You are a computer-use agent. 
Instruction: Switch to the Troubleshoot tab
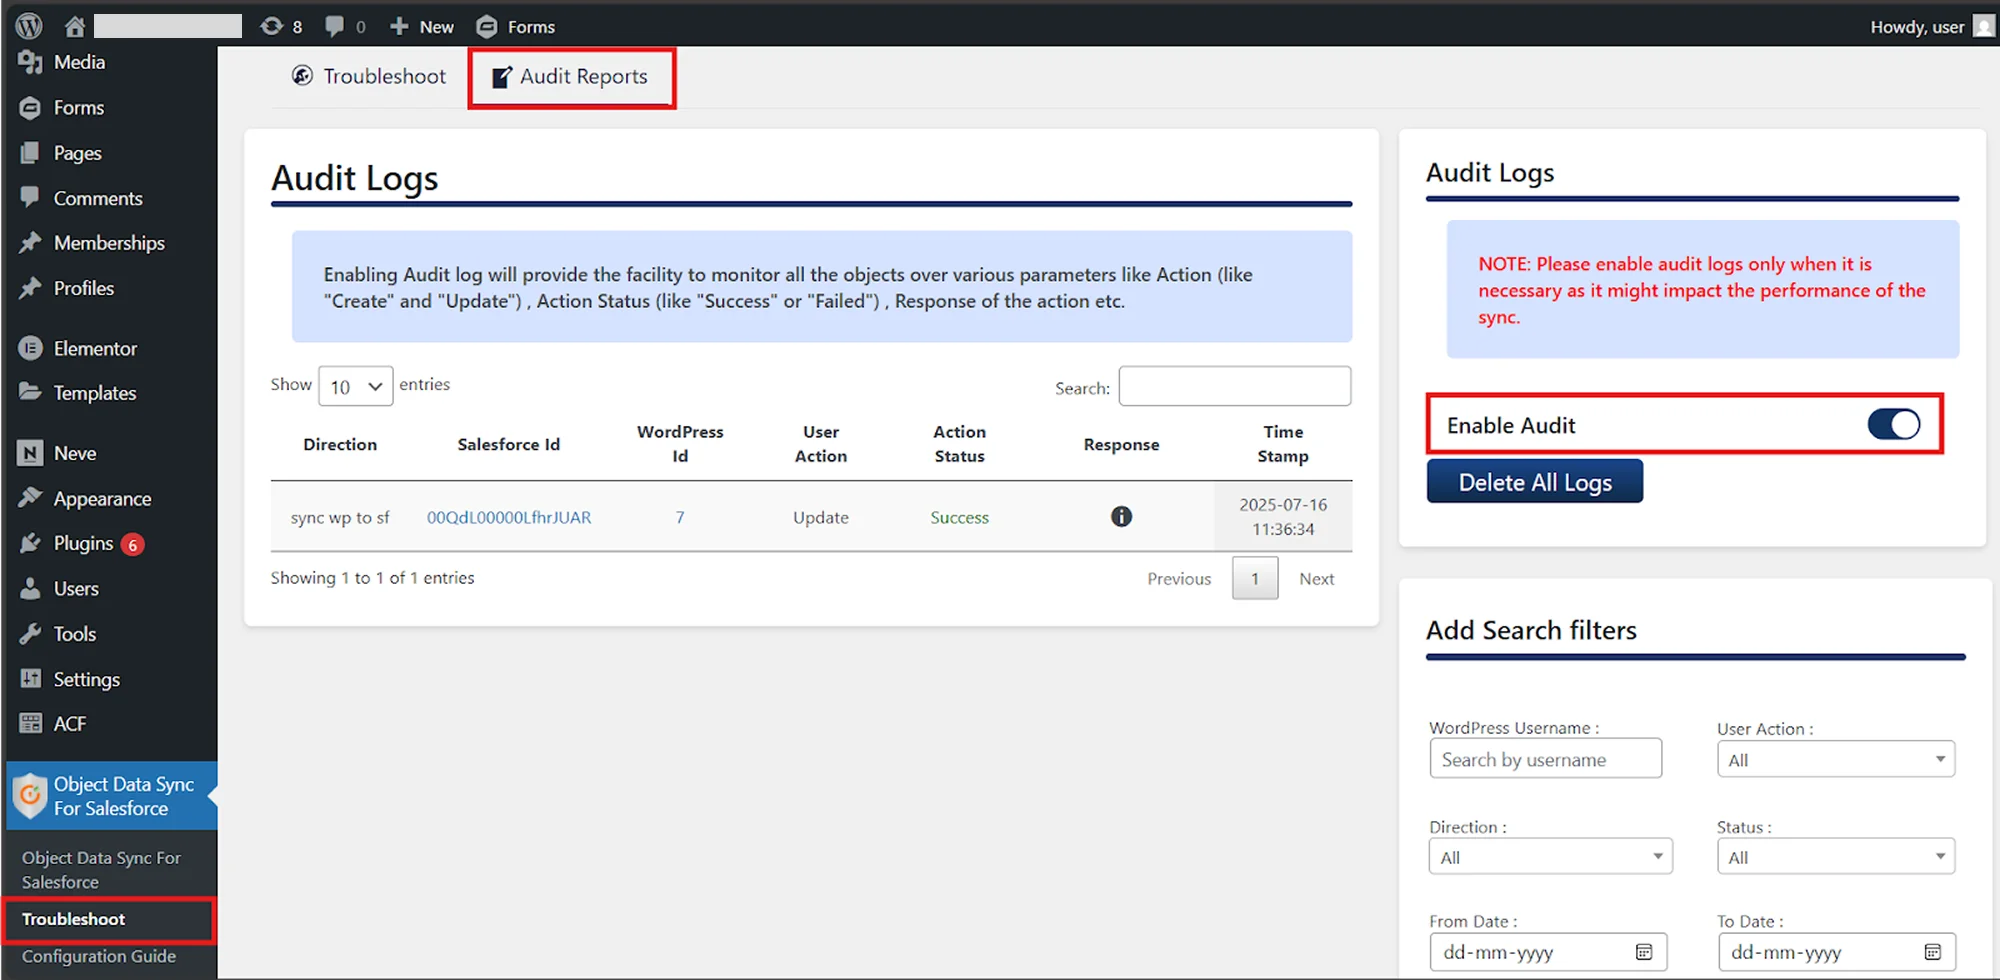click(x=369, y=77)
